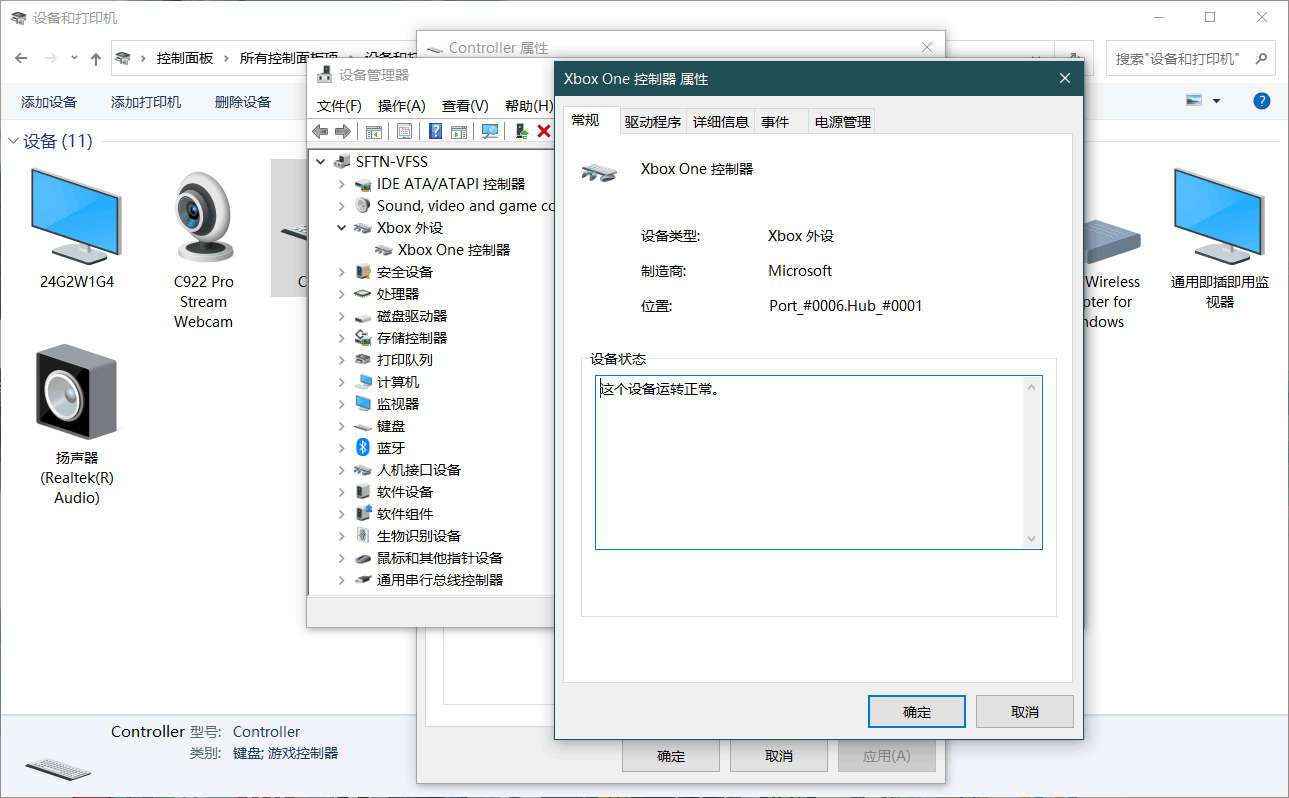The height and width of the screenshot is (798, 1289).
Task: Click the Explorer back navigation arrow
Action: pyautogui.click(x=21, y=58)
